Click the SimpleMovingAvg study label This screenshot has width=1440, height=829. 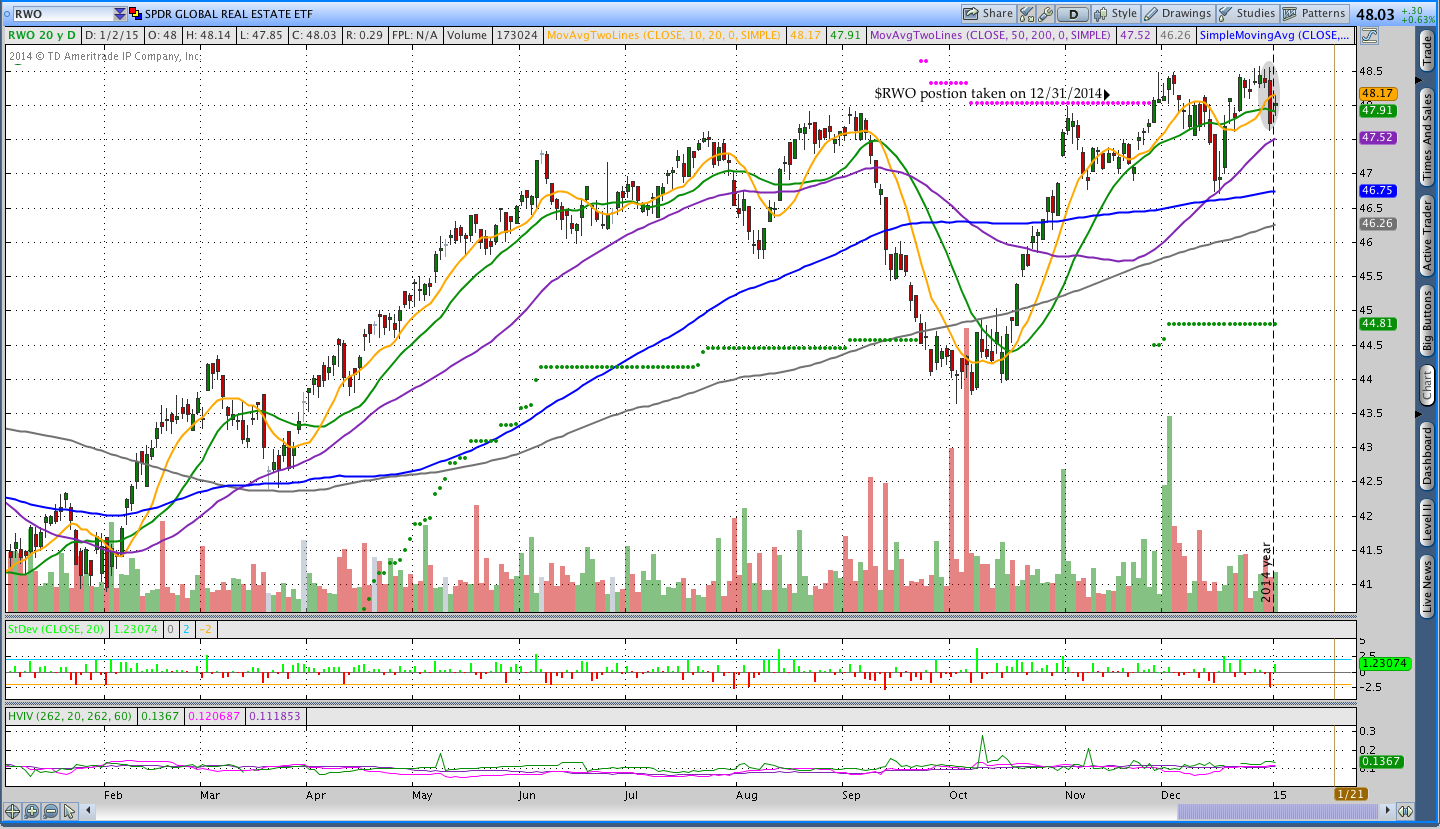click(x=1274, y=35)
